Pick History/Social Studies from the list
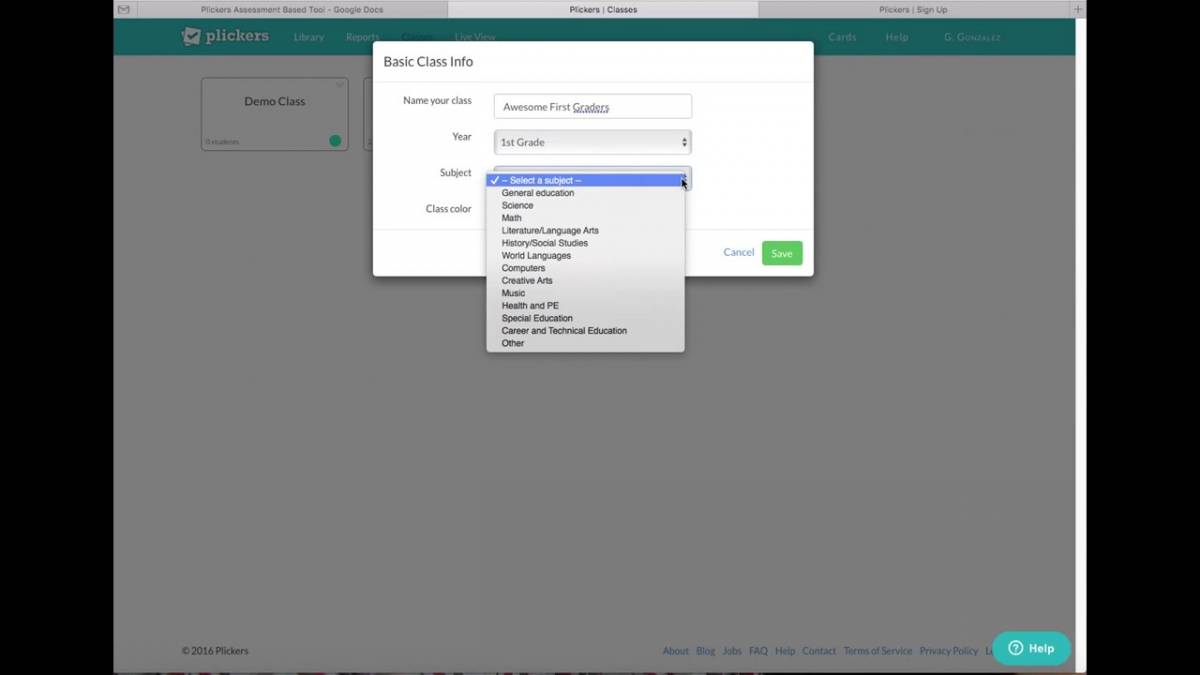1200x675 pixels. point(585,243)
